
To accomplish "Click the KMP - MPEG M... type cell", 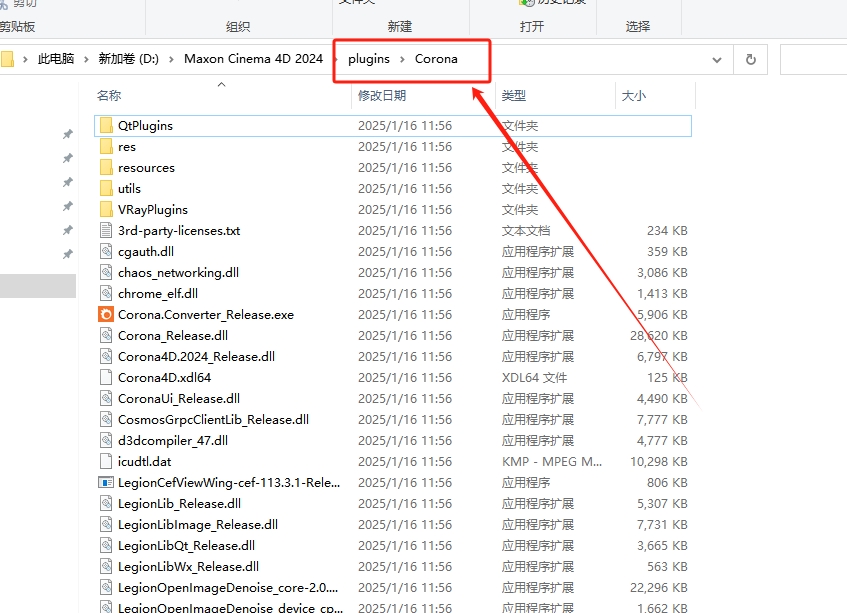I will click(552, 462).
